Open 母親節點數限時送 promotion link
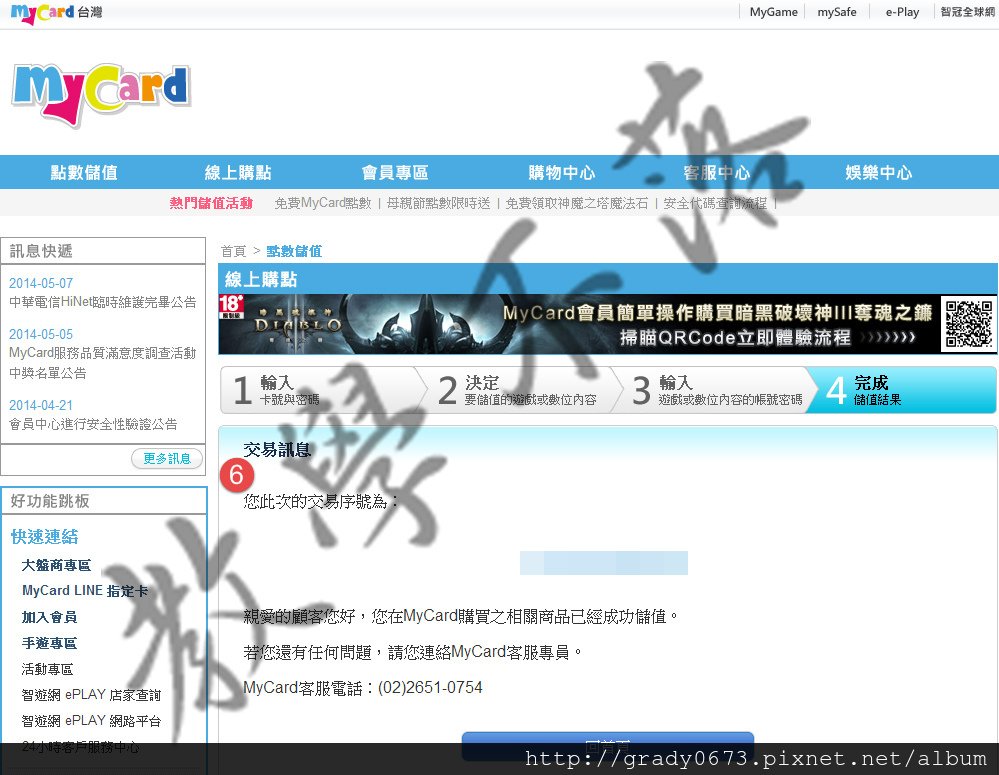Screen dimensions: 999x775 (438, 203)
